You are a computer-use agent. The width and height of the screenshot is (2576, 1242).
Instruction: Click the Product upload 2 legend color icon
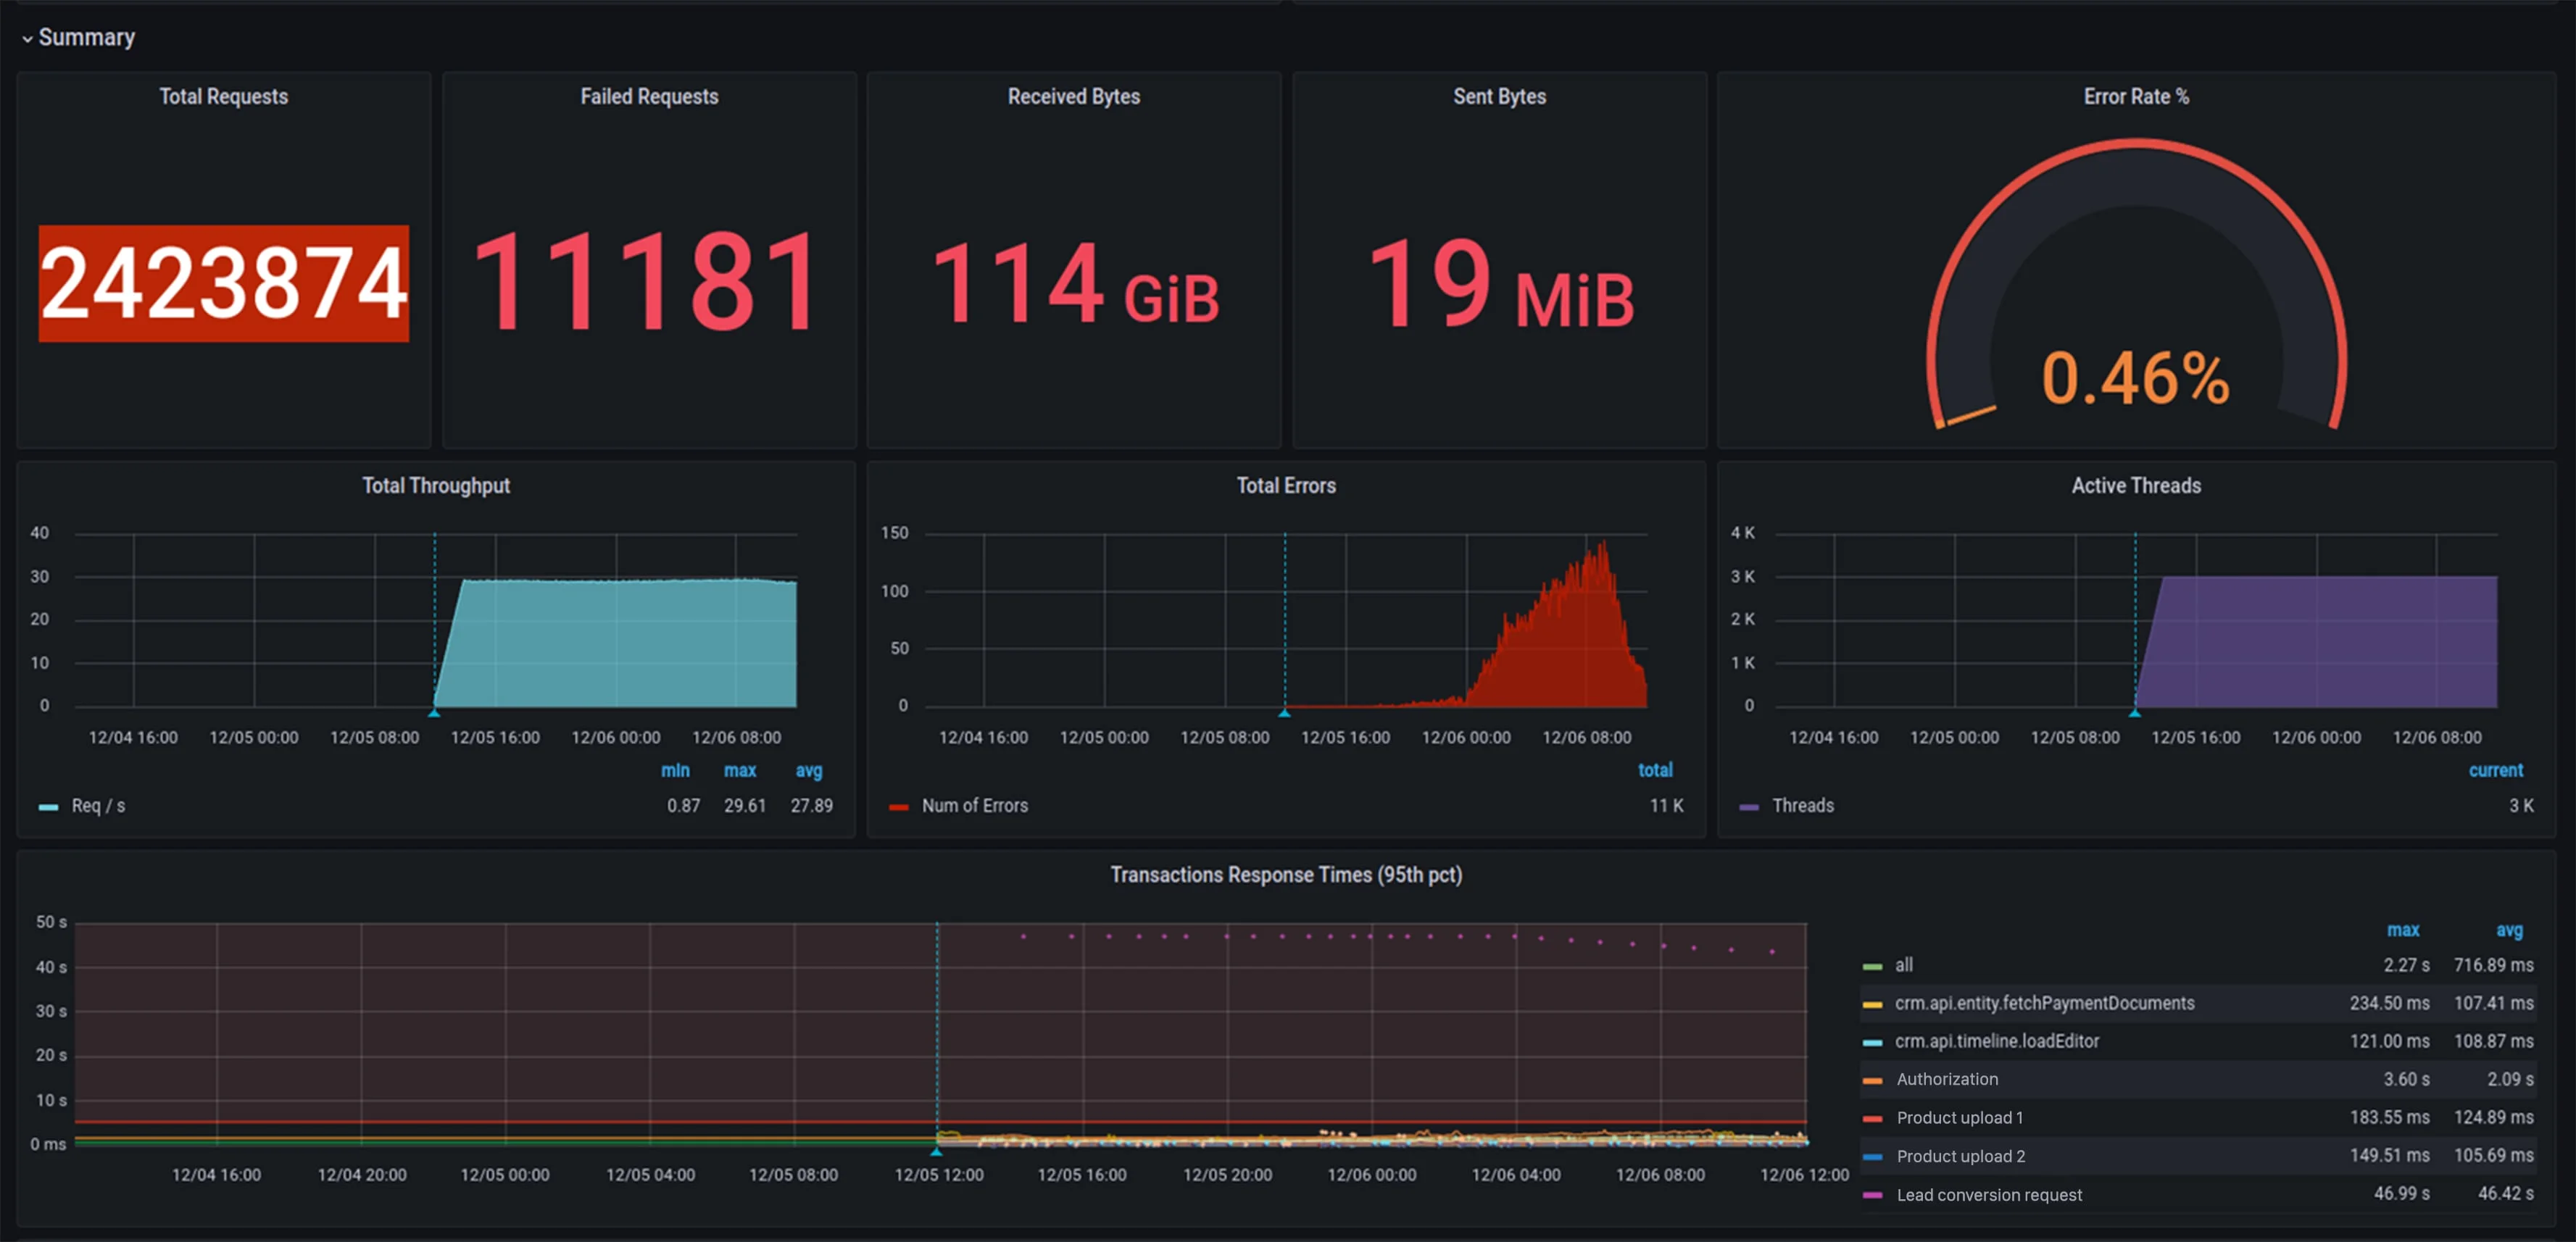pyautogui.click(x=1872, y=1157)
